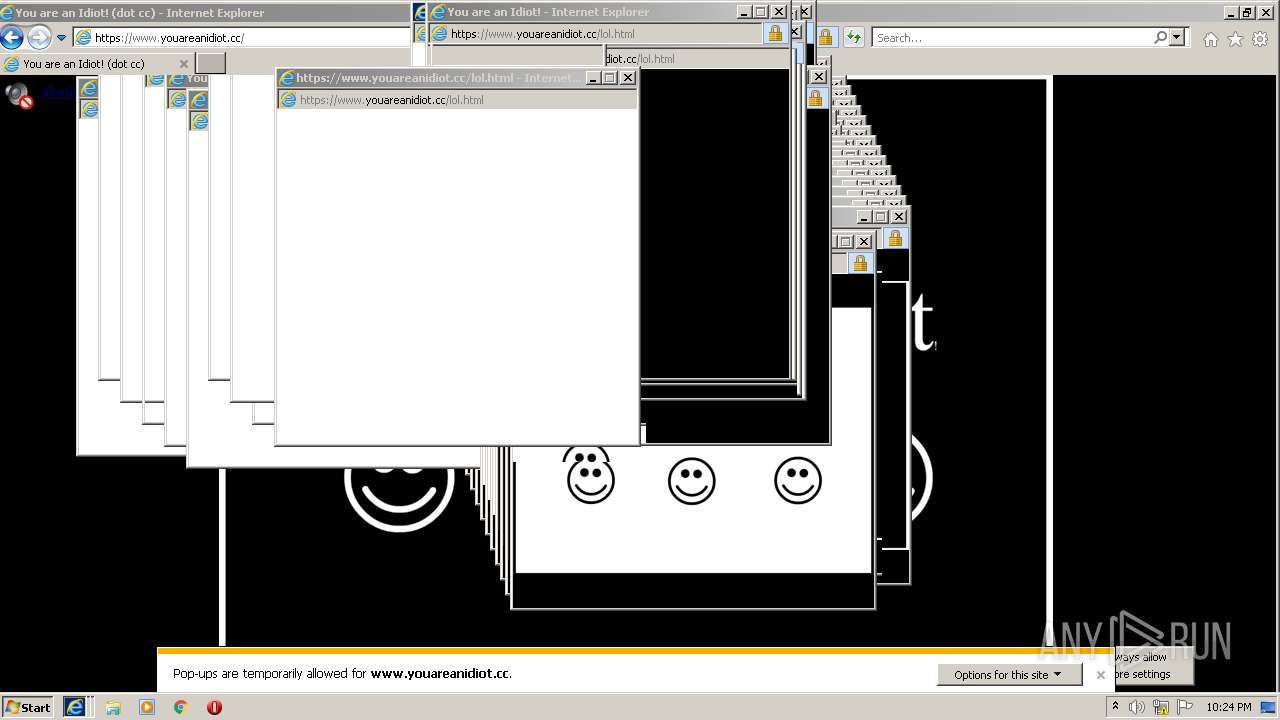Open the Home icon in IE
1280x720 pixels.
[1211, 39]
